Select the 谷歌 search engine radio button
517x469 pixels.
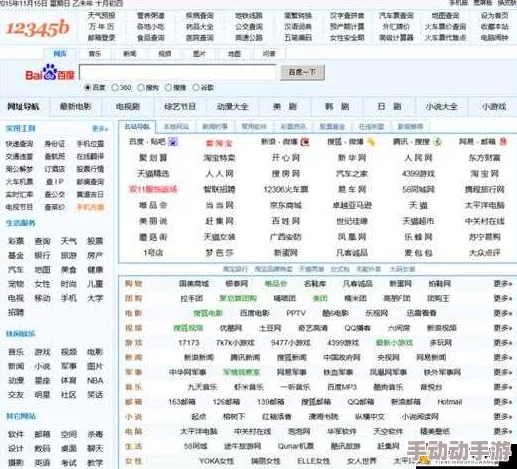196,87
